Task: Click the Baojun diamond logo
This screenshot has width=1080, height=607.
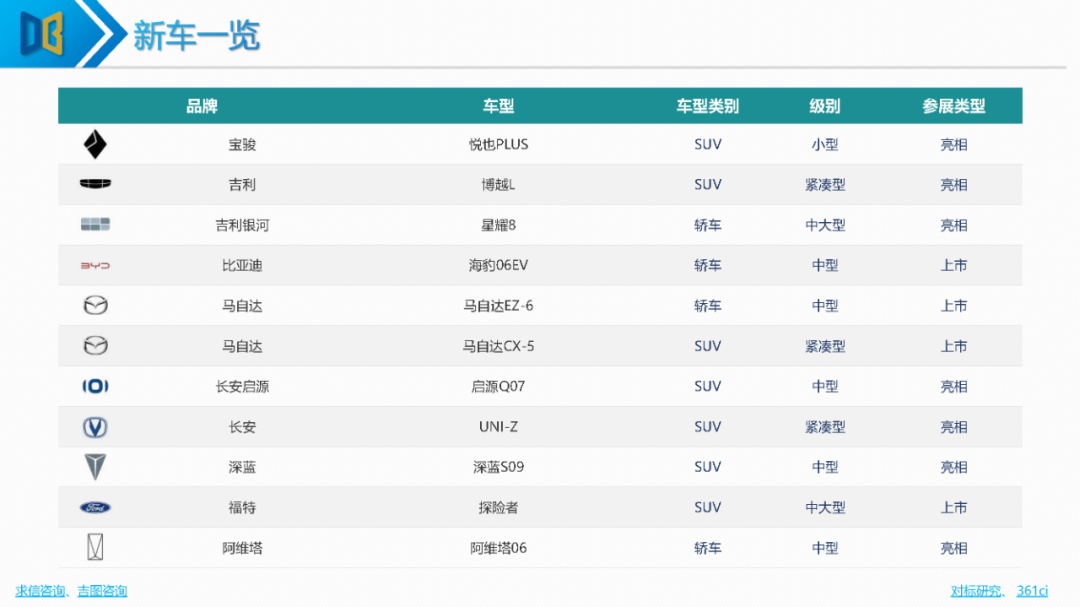Action: (x=95, y=145)
